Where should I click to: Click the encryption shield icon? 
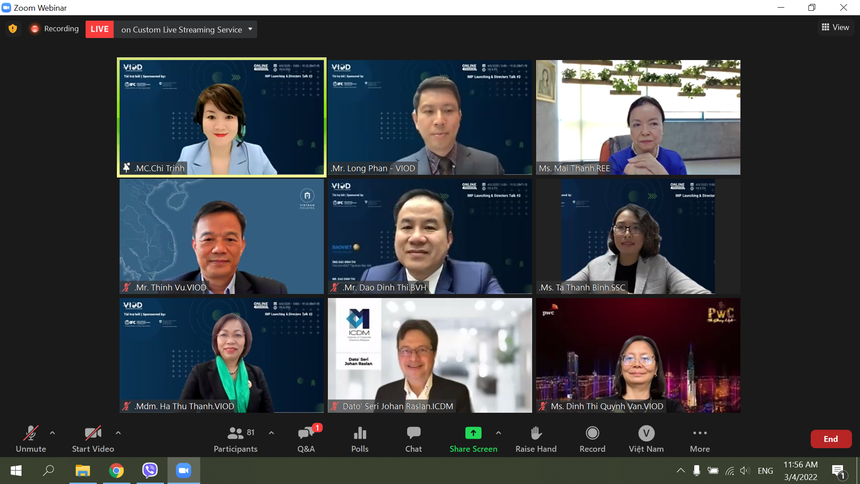13,29
